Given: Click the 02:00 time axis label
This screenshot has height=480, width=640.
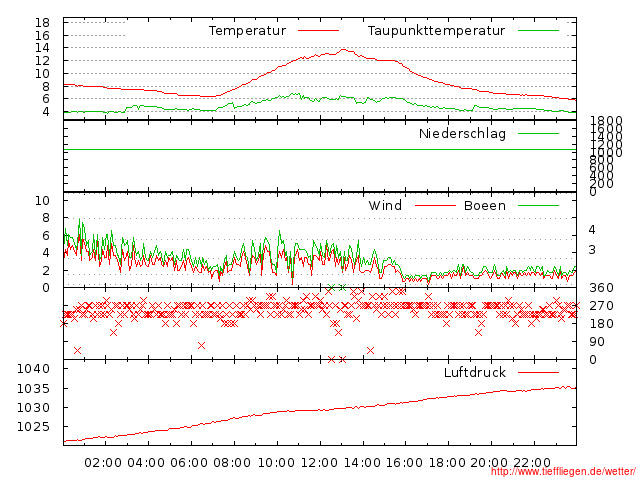Looking at the screenshot, I should pos(103,463).
